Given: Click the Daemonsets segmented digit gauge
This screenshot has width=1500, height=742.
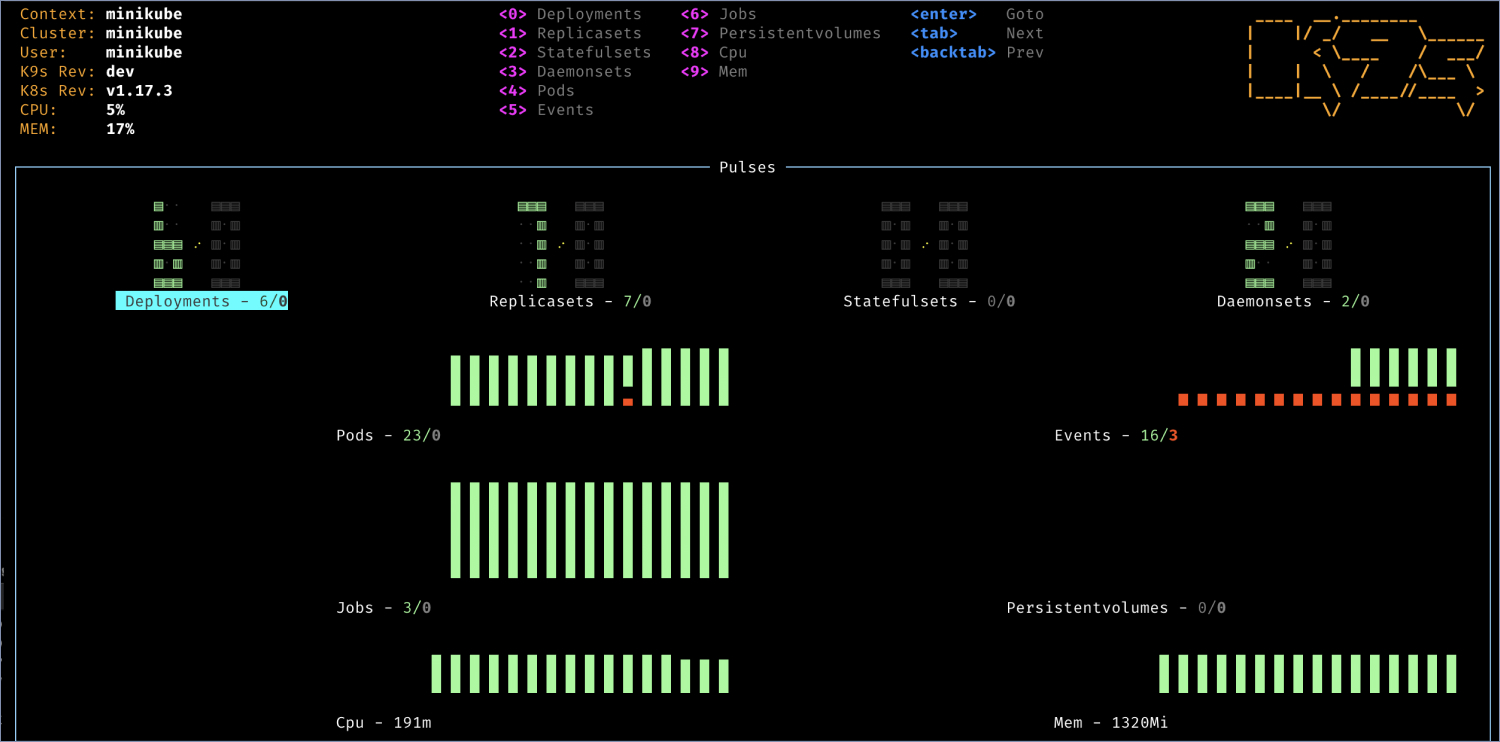Looking at the screenshot, I should click(x=1288, y=245).
